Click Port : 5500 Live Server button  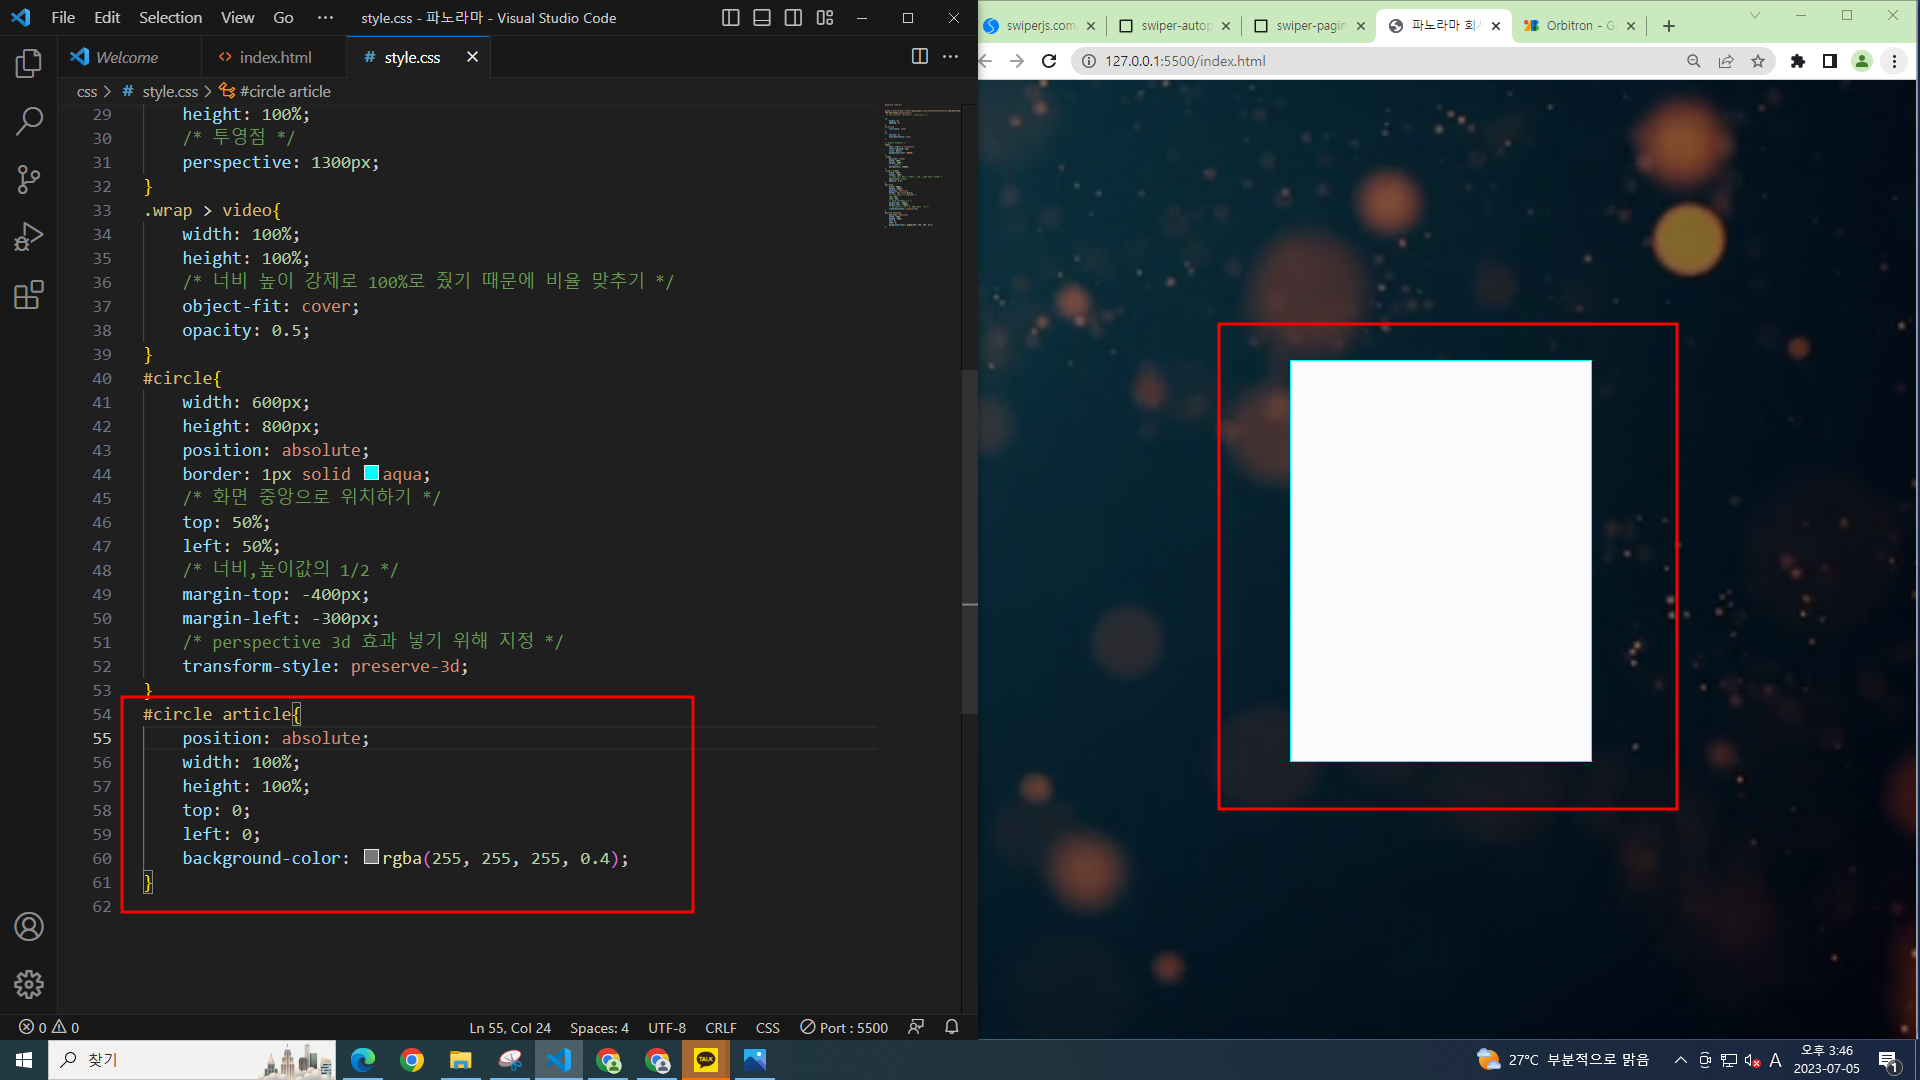844,1027
